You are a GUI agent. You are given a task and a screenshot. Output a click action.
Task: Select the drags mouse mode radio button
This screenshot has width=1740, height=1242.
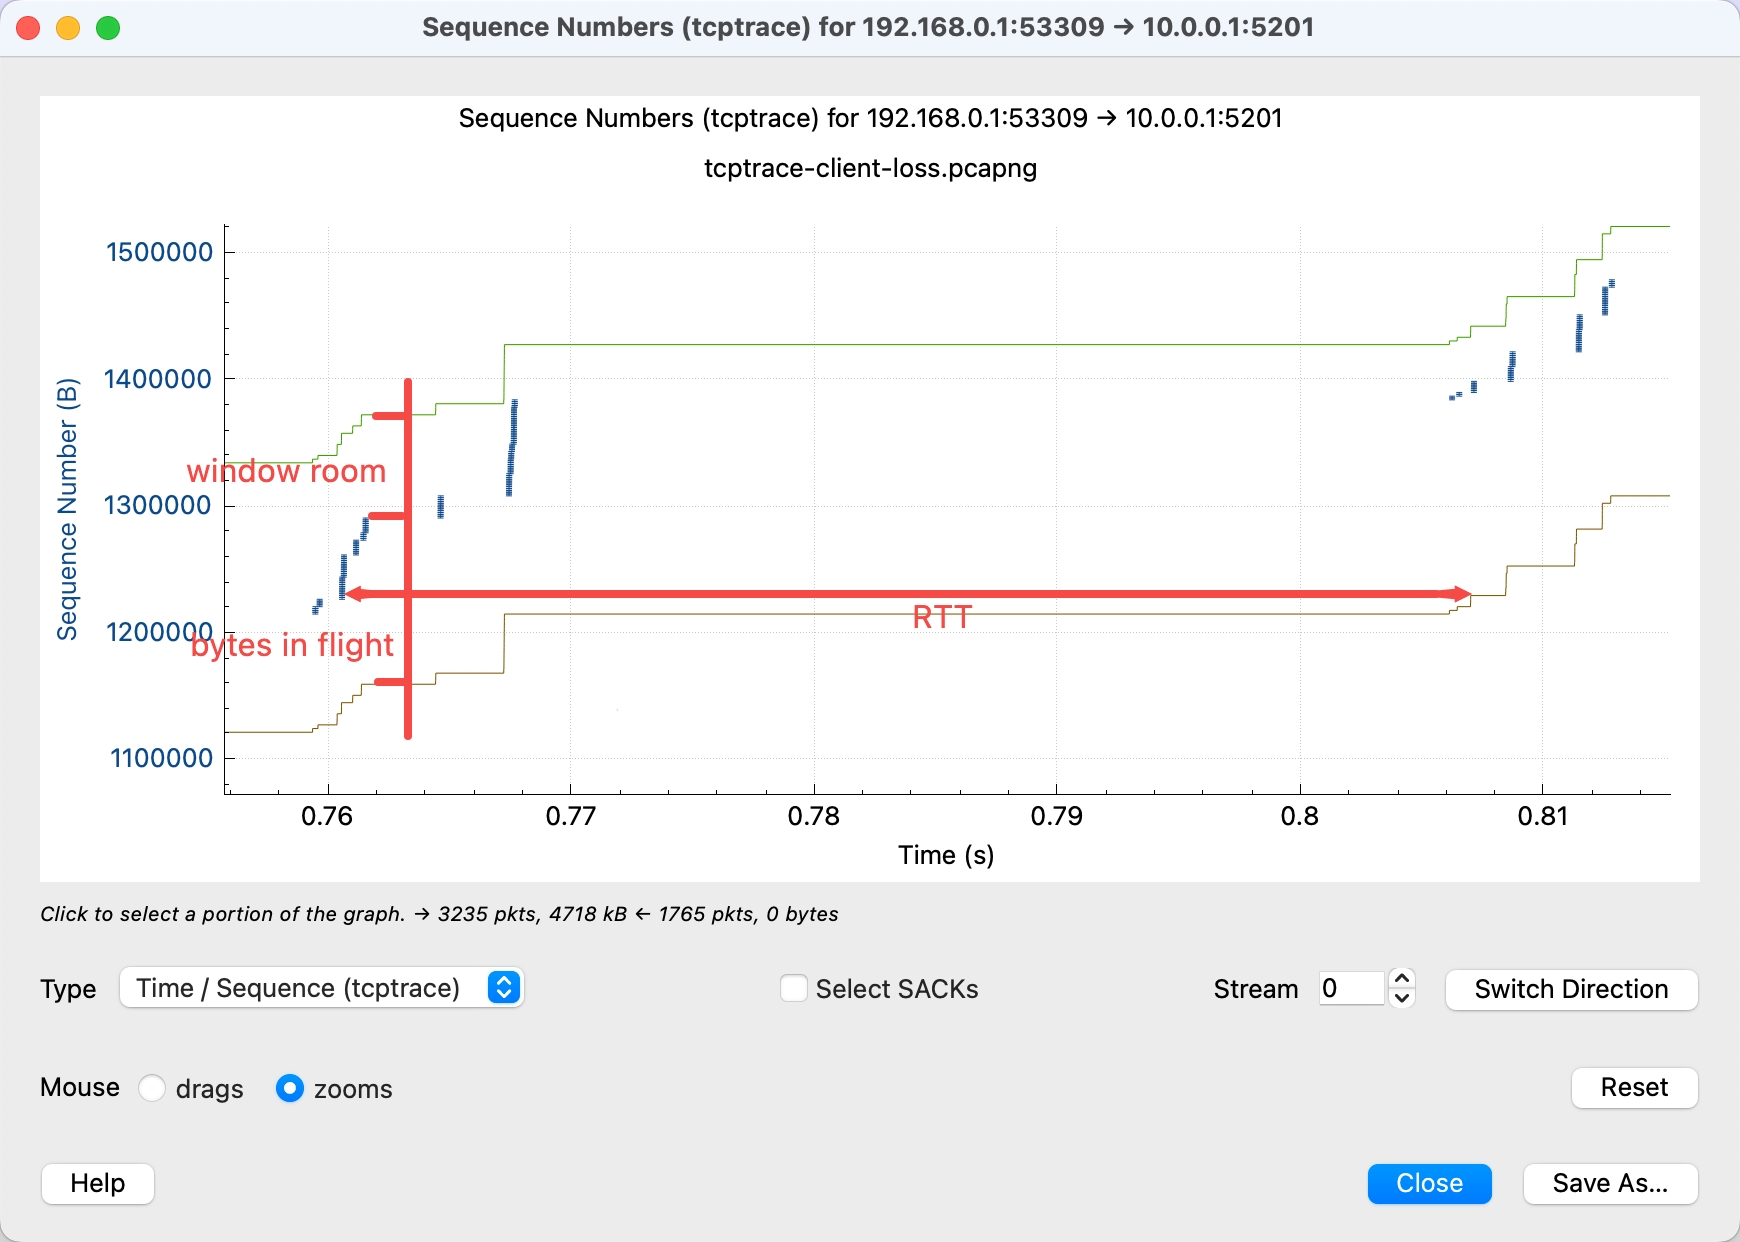(x=152, y=1088)
